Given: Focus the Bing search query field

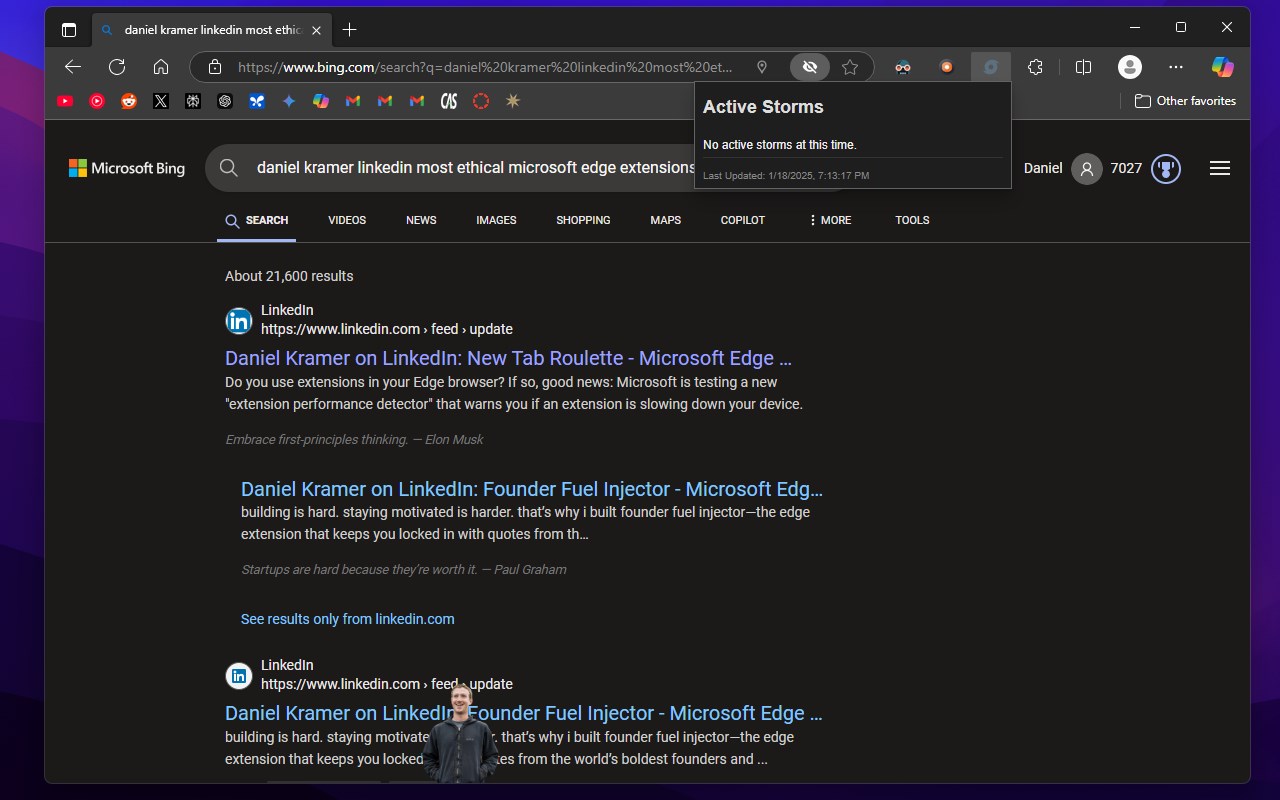Looking at the screenshot, I should (x=475, y=168).
